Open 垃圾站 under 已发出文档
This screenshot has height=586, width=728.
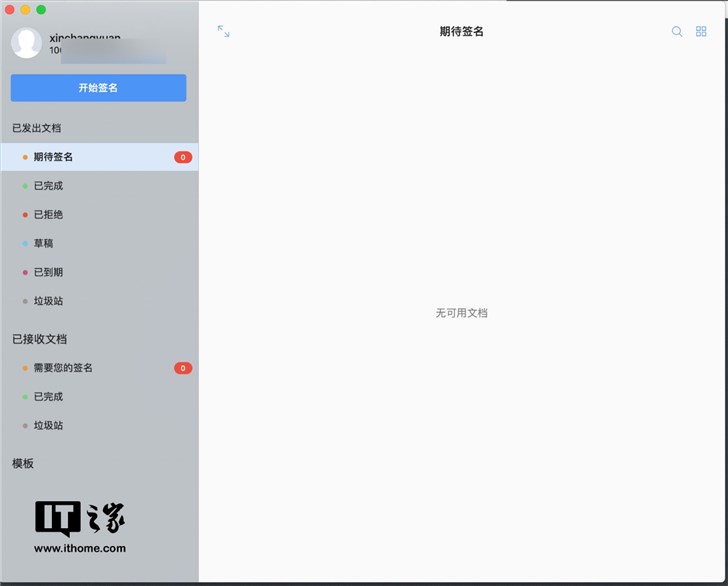pos(48,301)
